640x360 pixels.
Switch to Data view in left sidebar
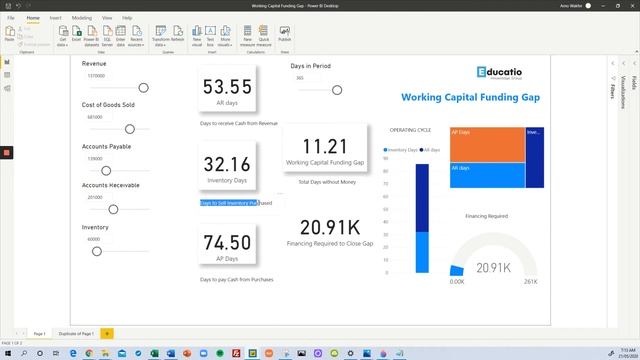7,75
